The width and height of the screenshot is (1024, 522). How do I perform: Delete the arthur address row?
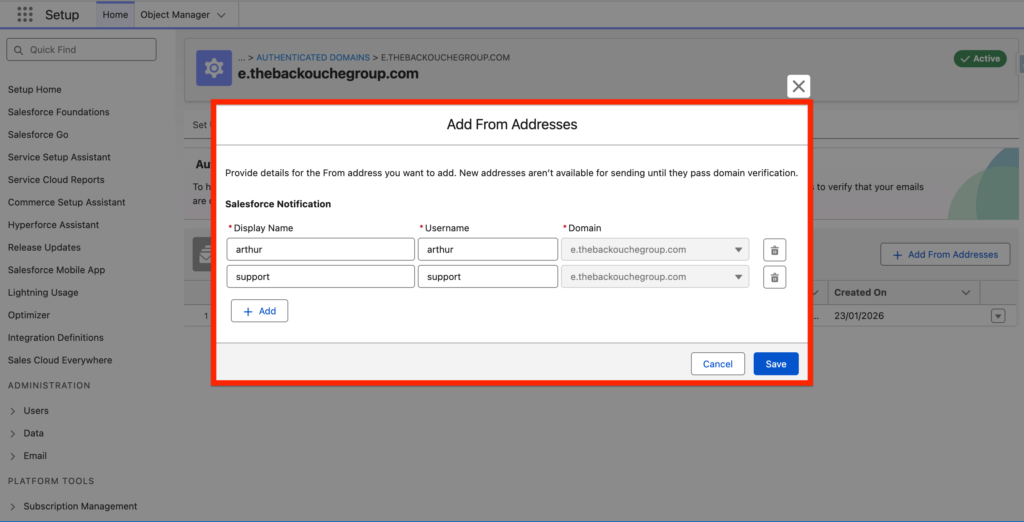coord(774,250)
